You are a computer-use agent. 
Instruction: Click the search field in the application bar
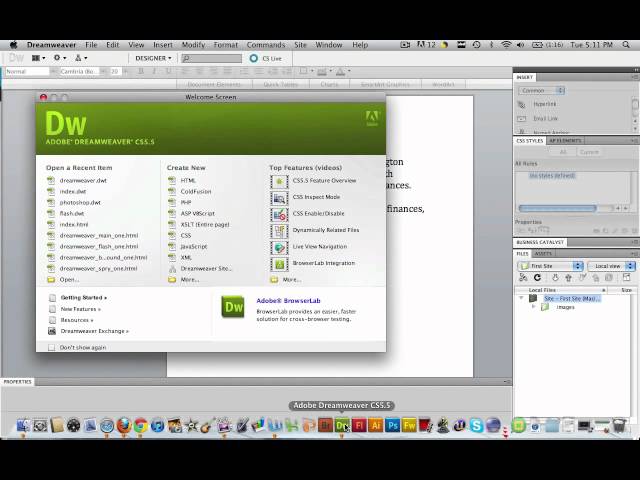point(211,59)
